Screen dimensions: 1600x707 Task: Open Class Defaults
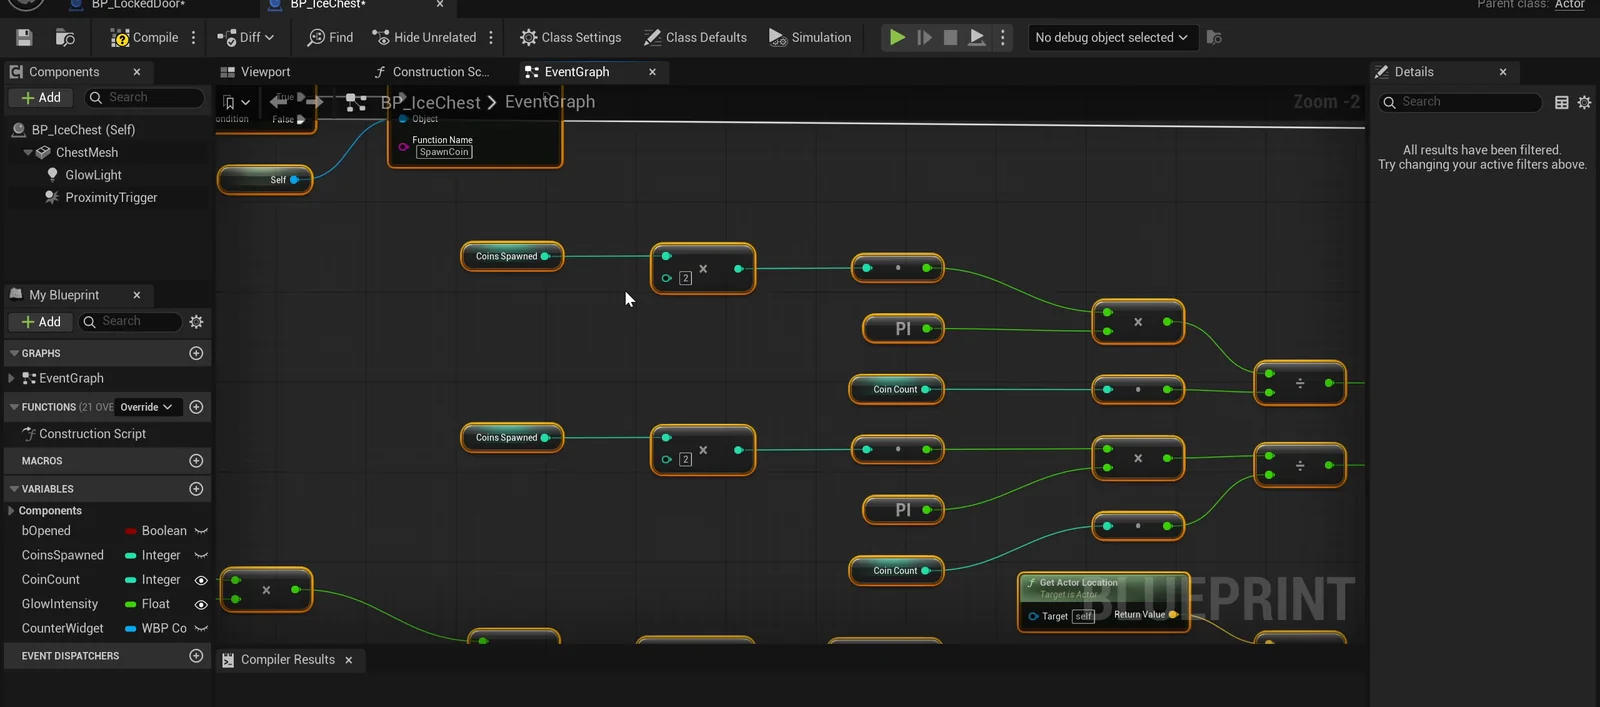696,38
